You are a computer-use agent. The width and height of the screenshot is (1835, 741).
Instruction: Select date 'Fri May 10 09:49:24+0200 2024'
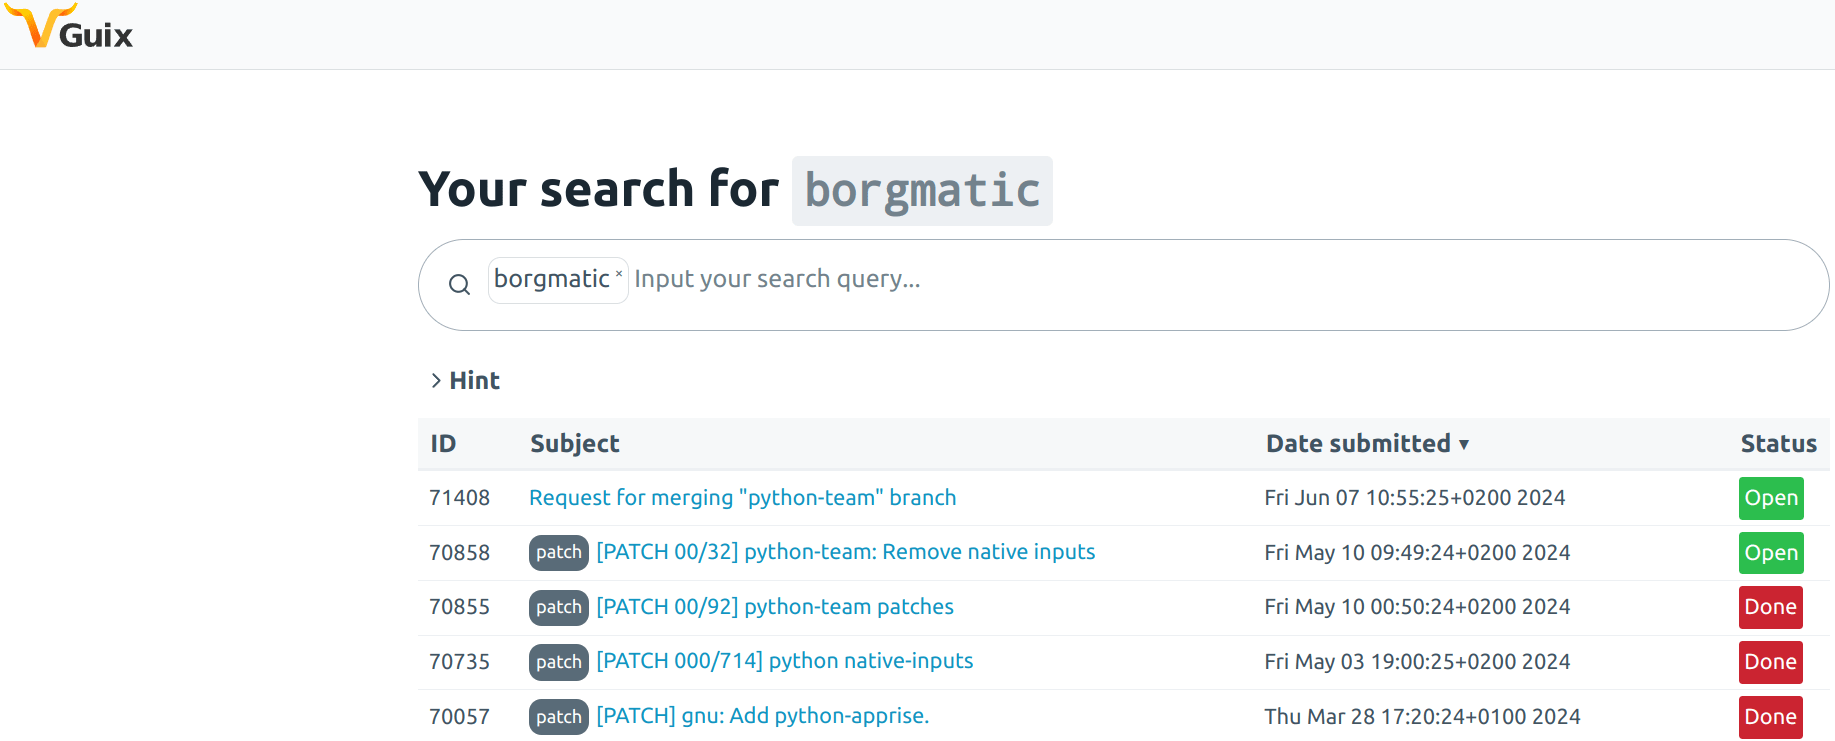pos(1417,553)
